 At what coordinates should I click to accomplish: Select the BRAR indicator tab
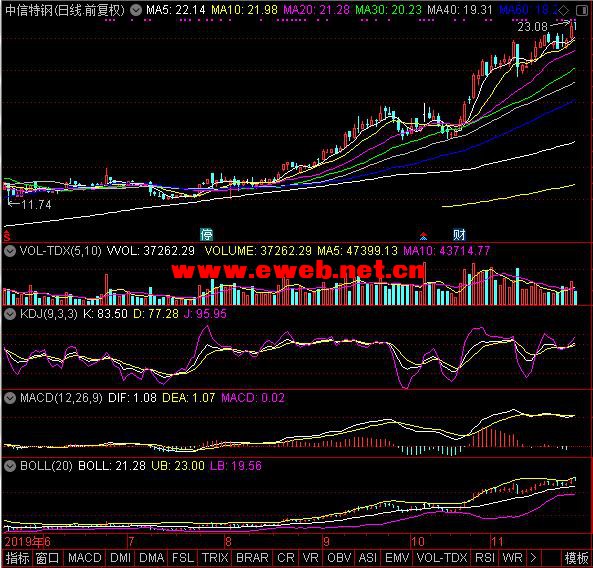252,557
